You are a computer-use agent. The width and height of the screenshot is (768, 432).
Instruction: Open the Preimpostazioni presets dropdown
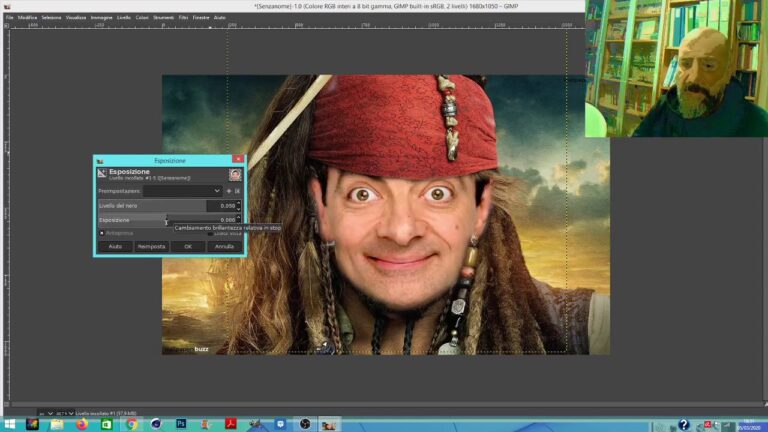[x=182, y=191]
